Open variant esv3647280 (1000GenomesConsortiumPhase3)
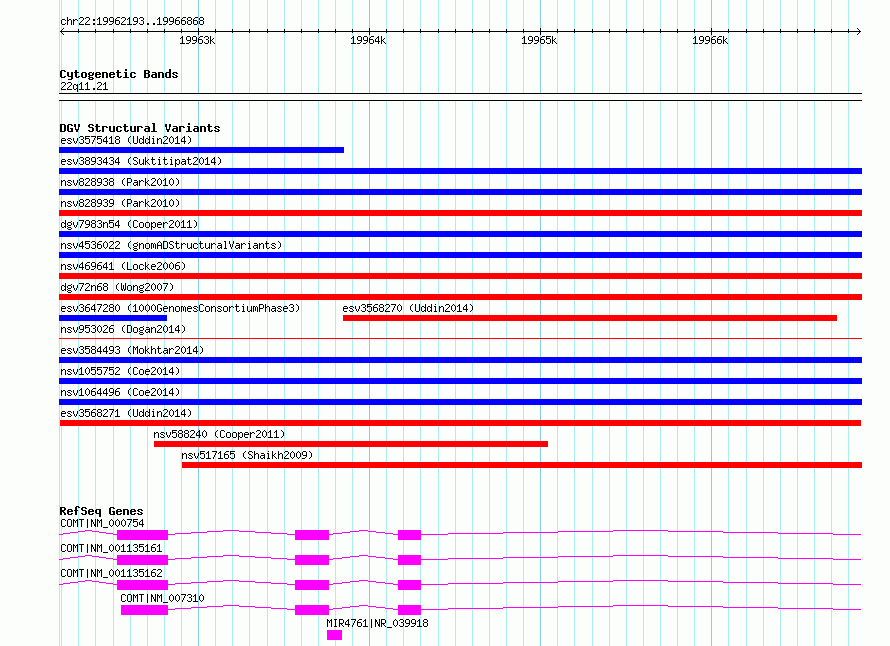Viewport: 890px width, 646px height. tap(180, 308)
